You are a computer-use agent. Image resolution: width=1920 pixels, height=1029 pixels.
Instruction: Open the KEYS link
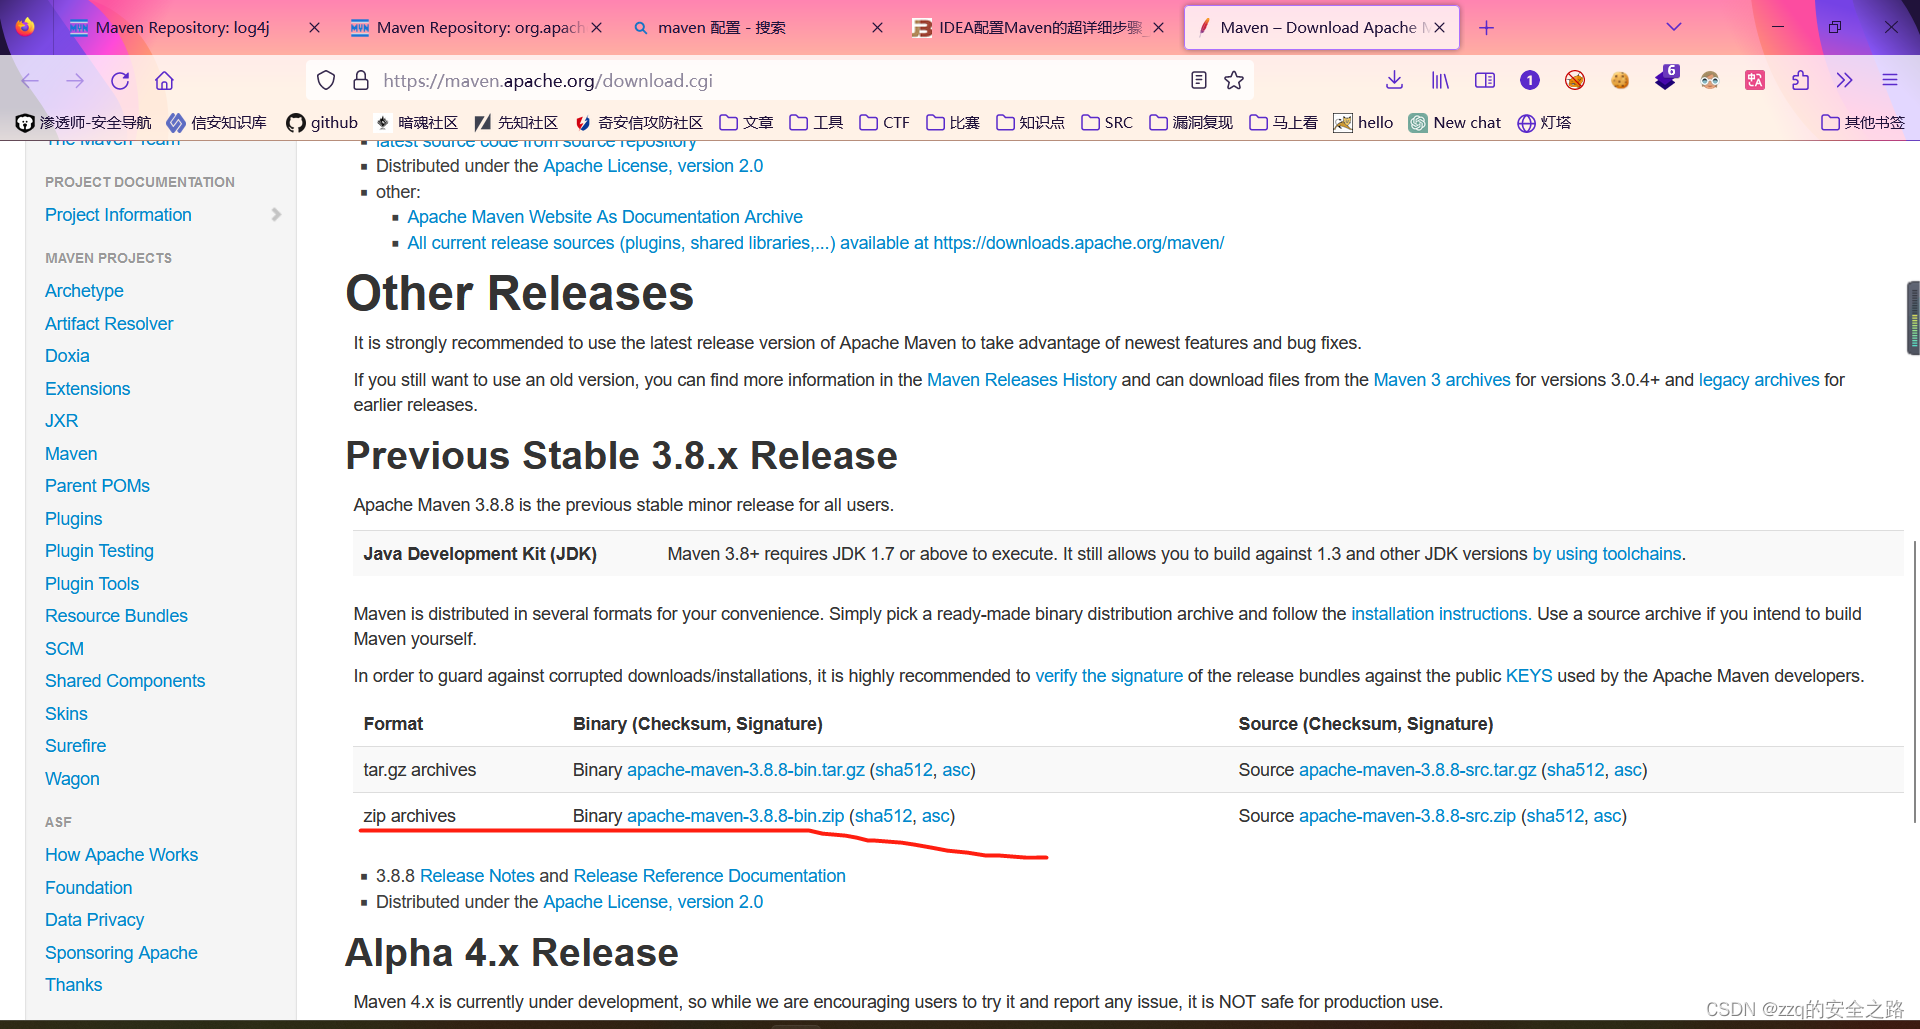[1529, 676]
